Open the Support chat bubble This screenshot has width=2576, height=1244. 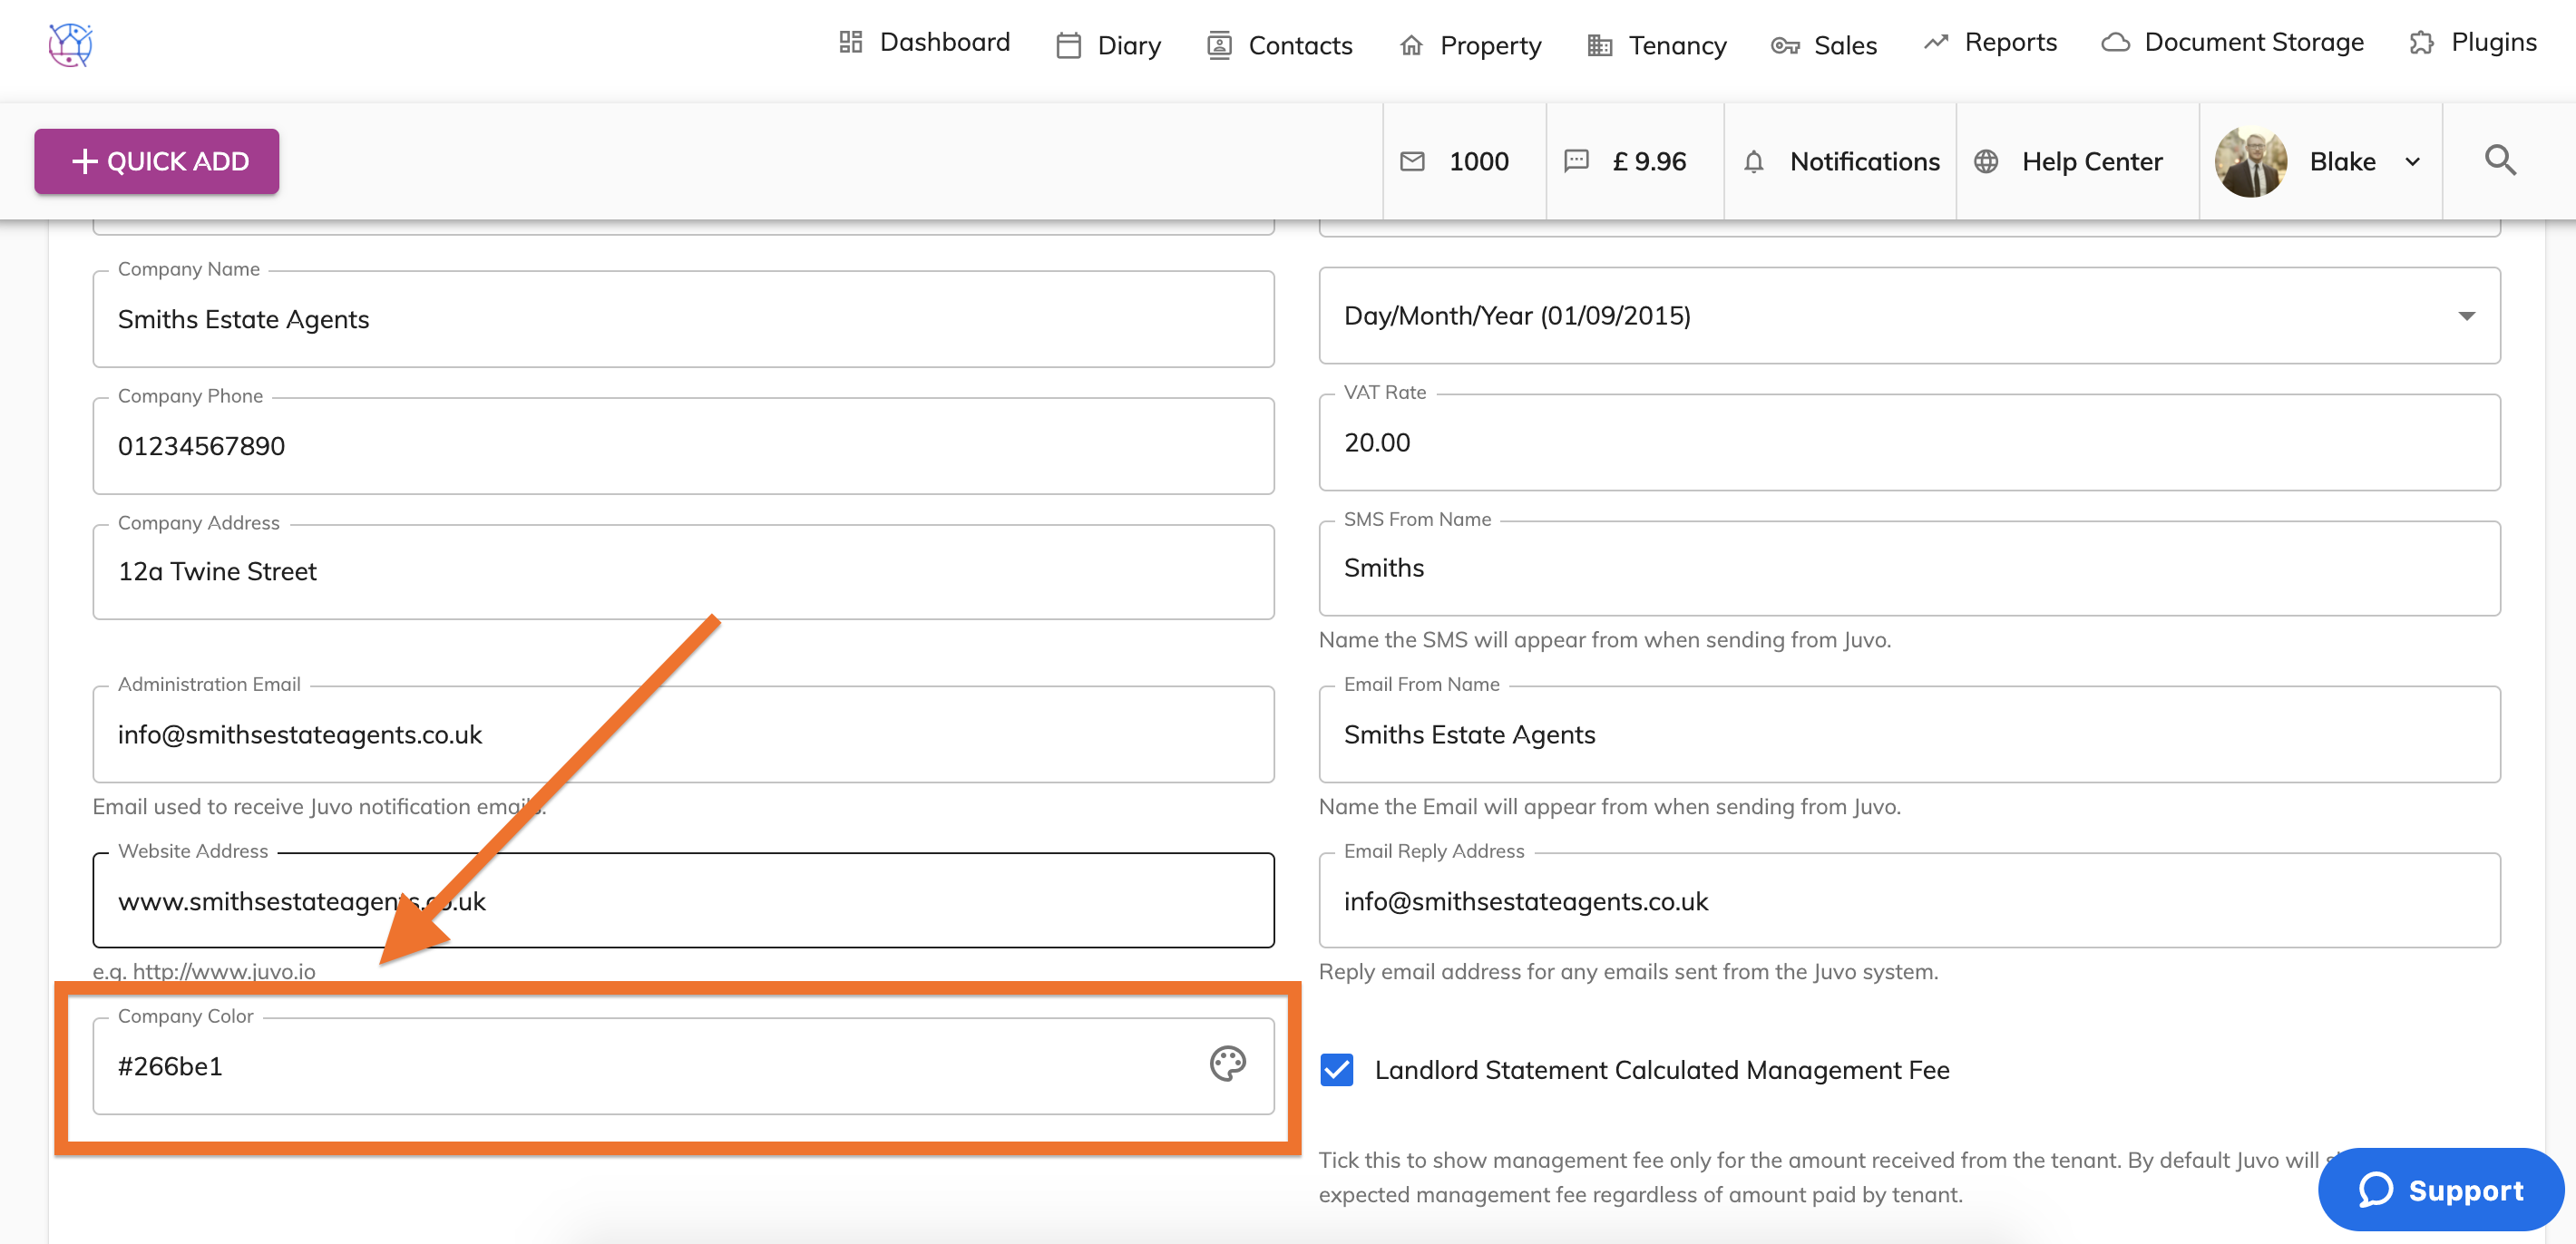pyautogui.click(x=2440, y=1190)
